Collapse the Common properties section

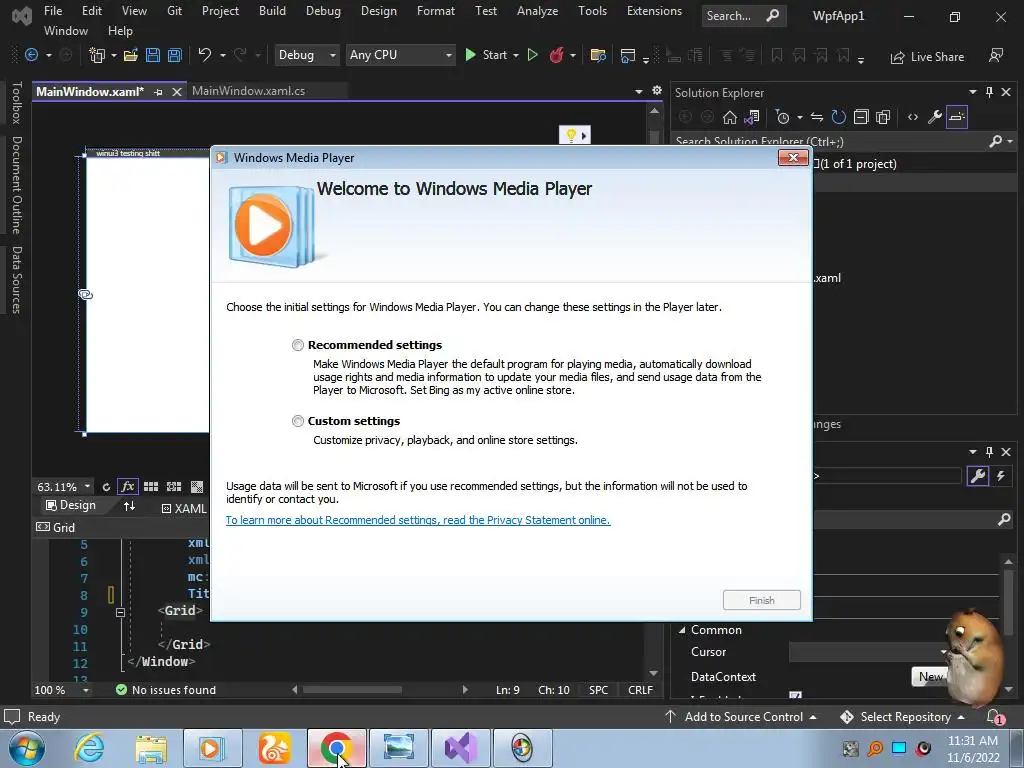[682, 630]
